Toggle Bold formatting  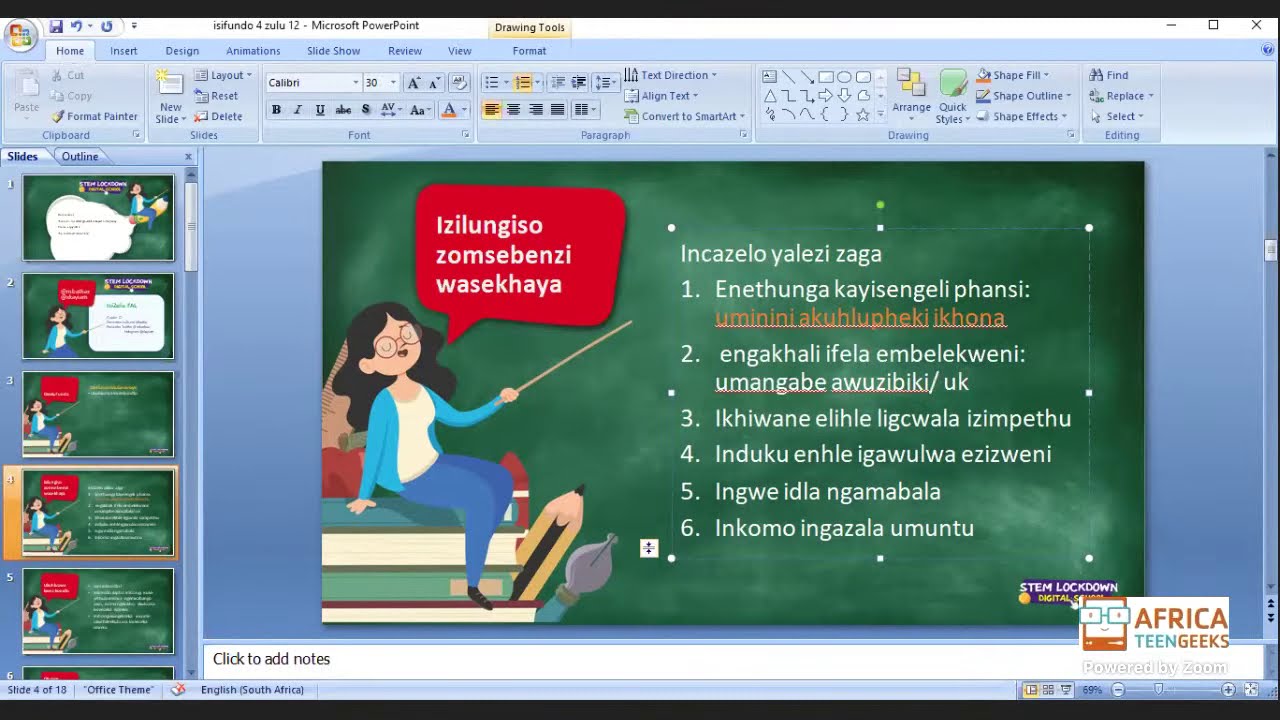[x=276, y=110]
